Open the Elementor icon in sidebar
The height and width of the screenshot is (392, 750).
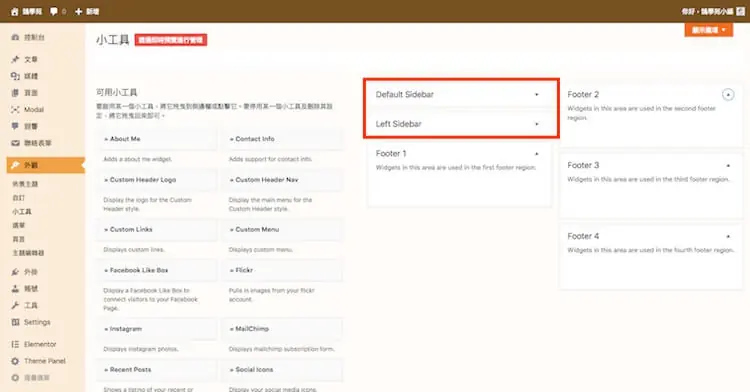point(15,344)
